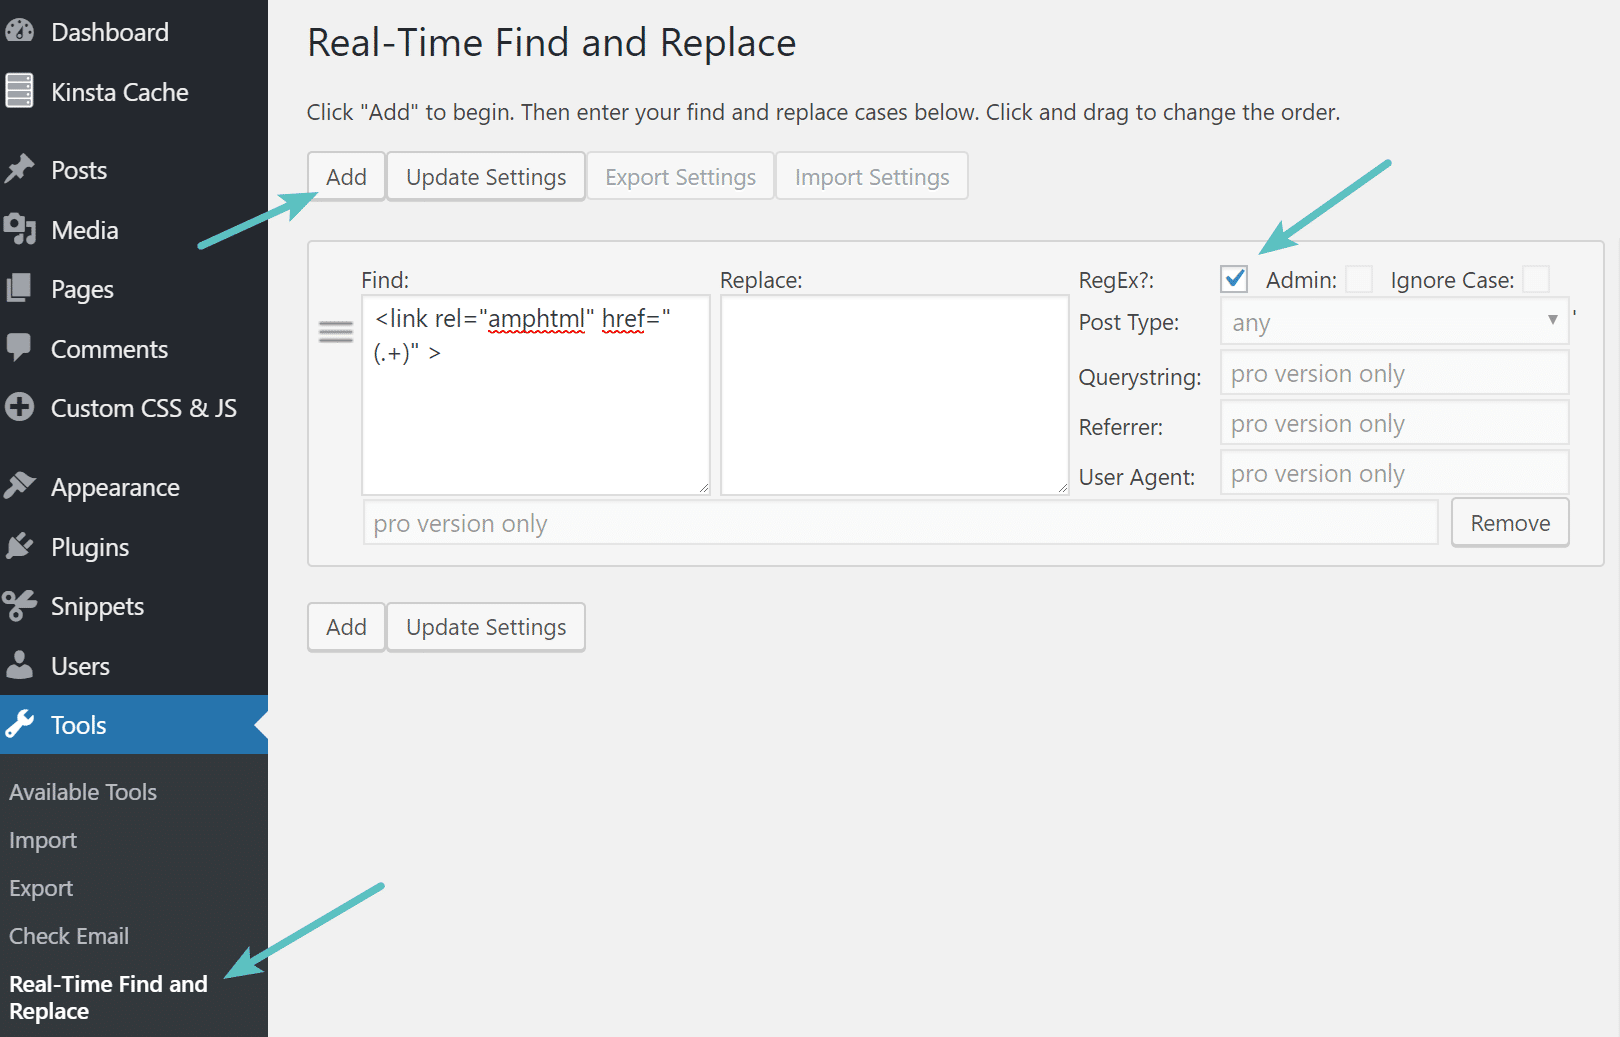The width and height of the screenshot is (1620, 1037).
Task: Click the Custom CSS & JS plus icon
Action: (20, 407)
